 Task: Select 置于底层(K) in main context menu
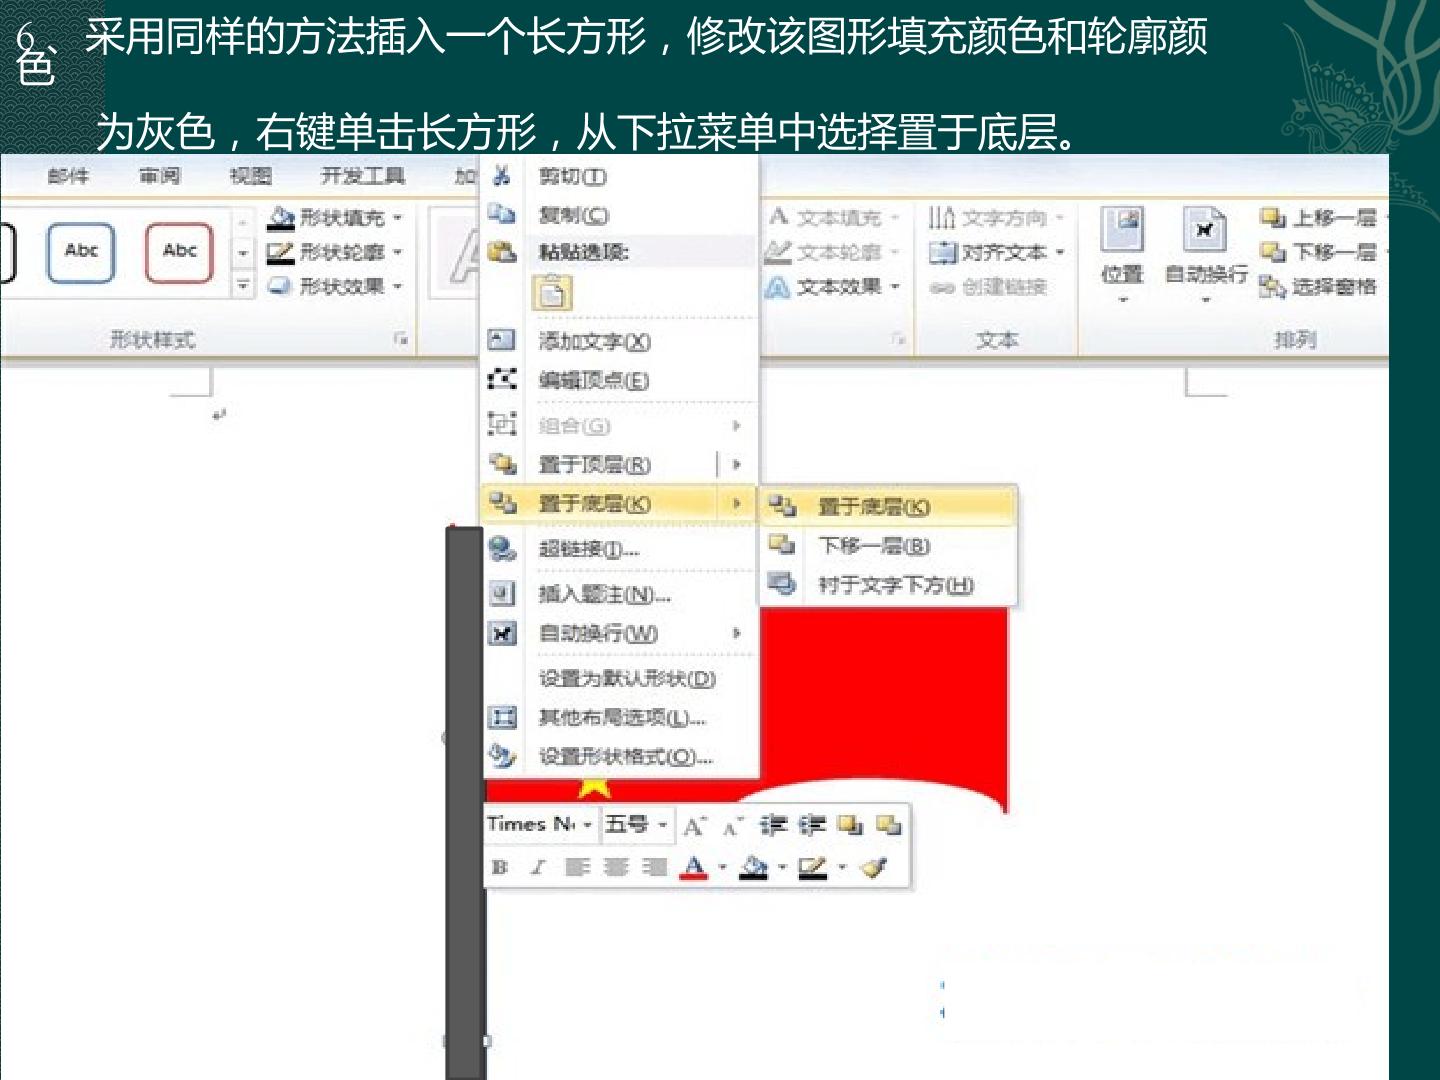pyautogui.click(x=618, y=503)
